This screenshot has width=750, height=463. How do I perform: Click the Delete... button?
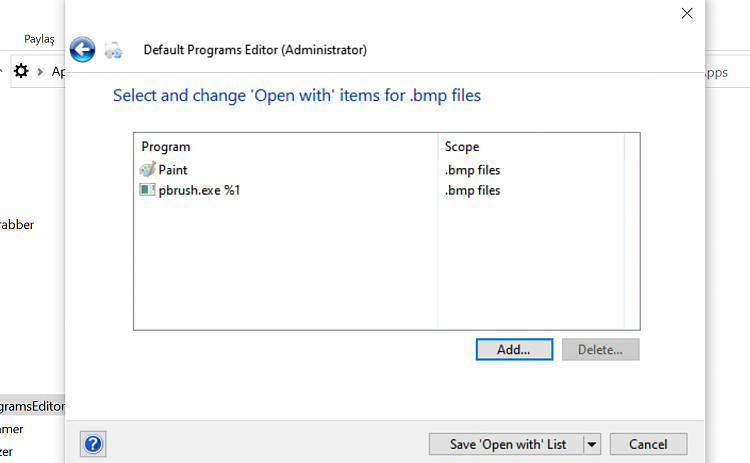[x=600, y=350]
